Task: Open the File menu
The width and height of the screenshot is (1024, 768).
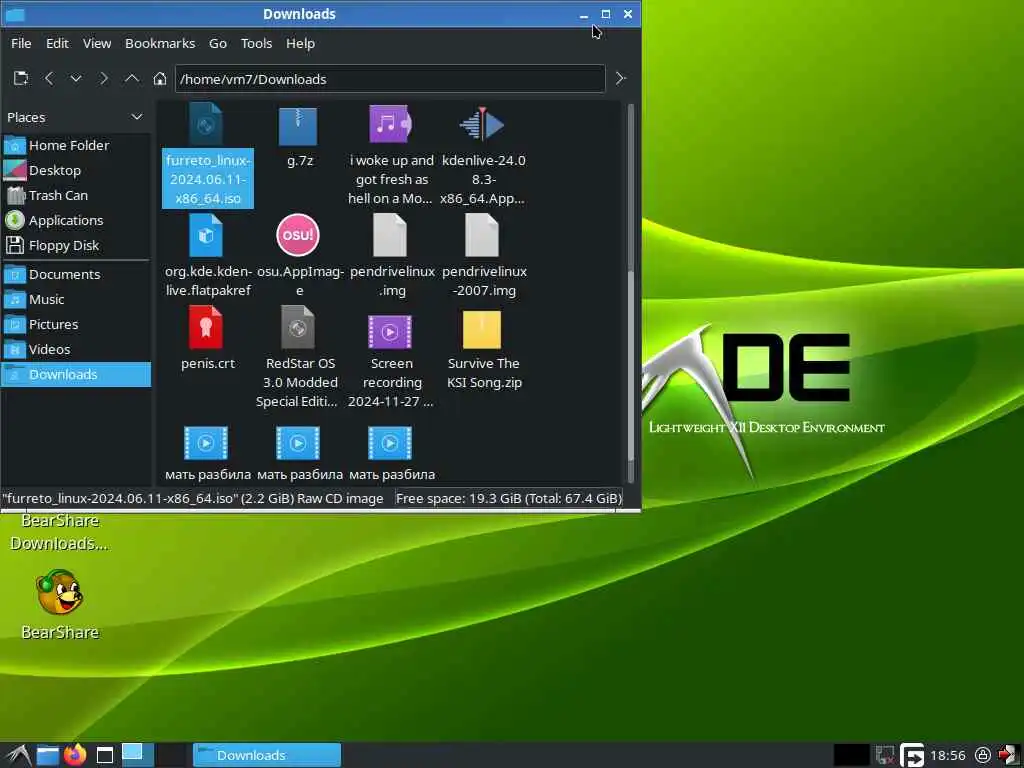Action: (21, 43)
